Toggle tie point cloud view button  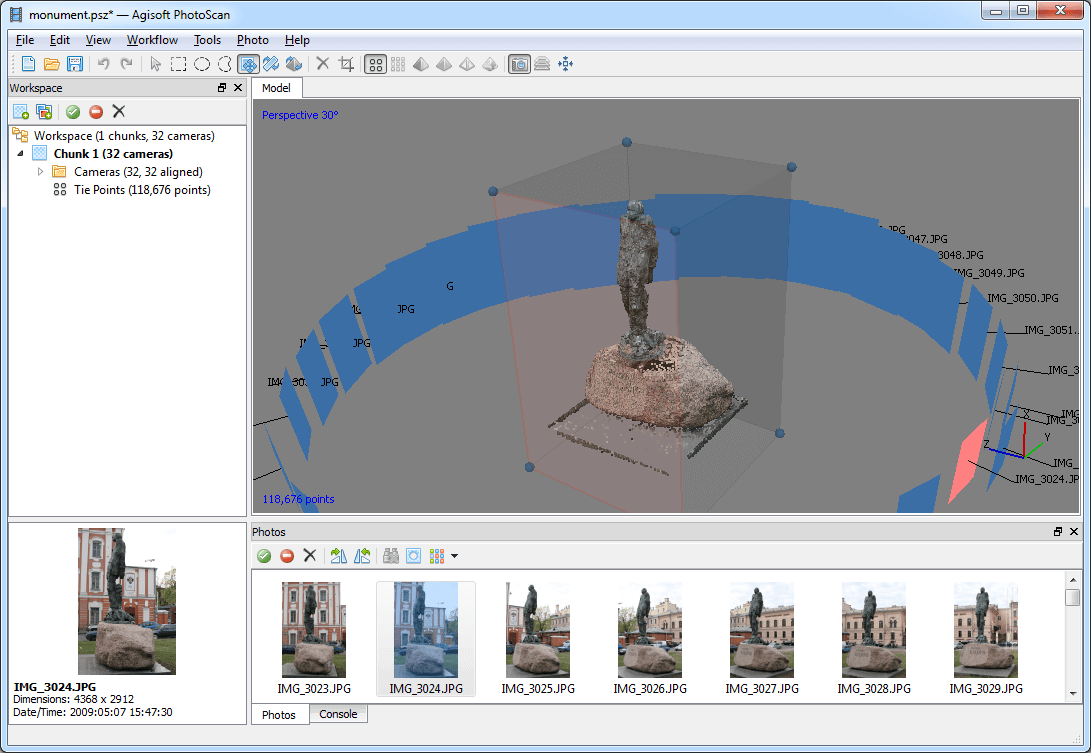point(375,64)
